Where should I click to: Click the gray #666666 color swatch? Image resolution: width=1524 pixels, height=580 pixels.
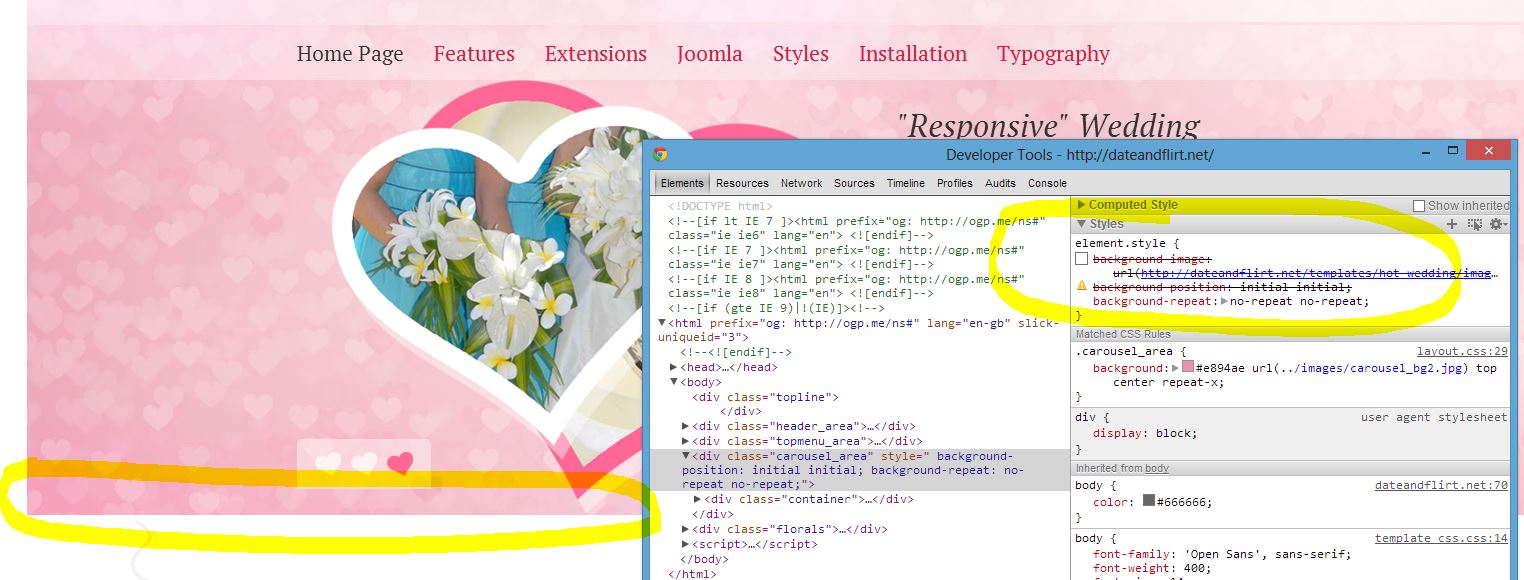click(x=1149, y=501)
